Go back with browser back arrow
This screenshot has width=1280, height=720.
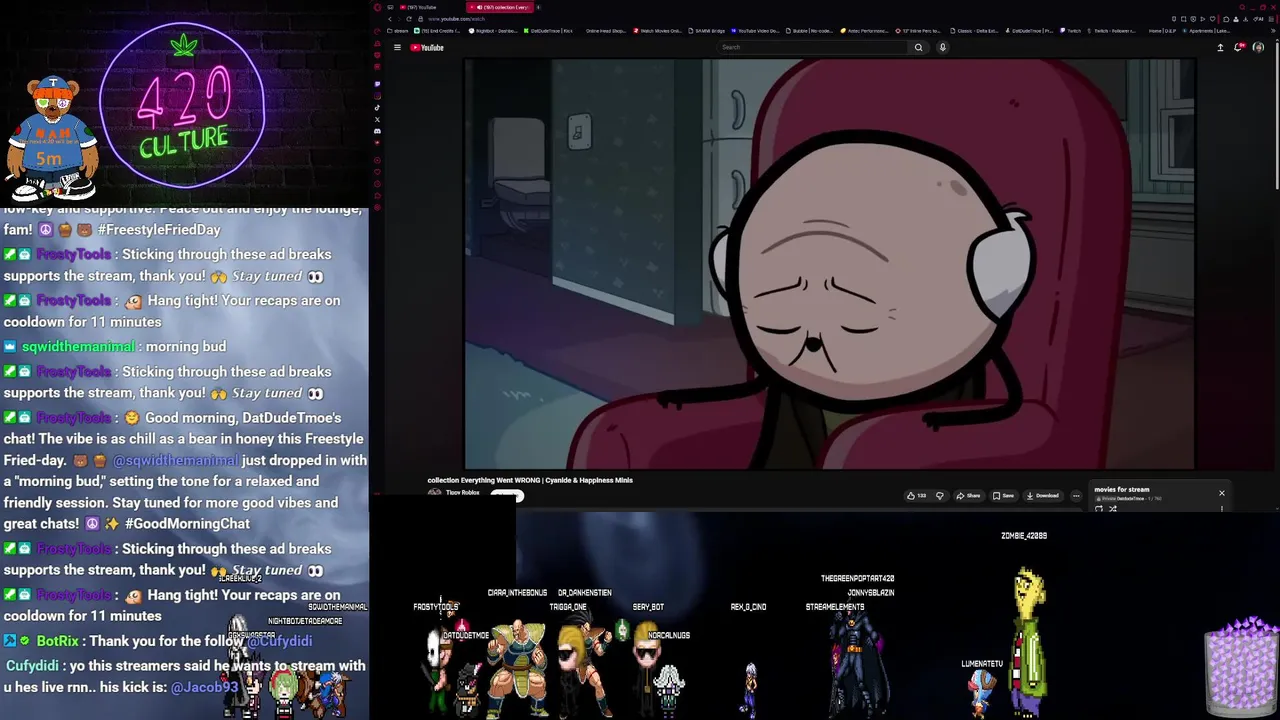click(390, 19)
